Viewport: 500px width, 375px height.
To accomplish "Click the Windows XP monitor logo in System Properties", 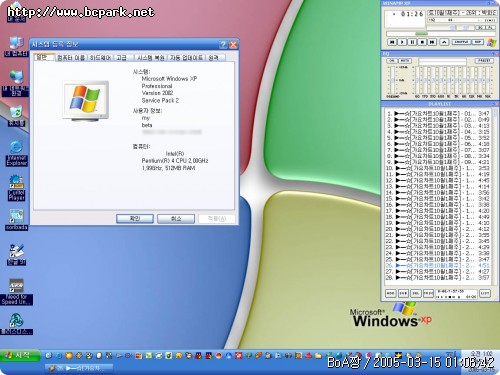I will [86, 100].
